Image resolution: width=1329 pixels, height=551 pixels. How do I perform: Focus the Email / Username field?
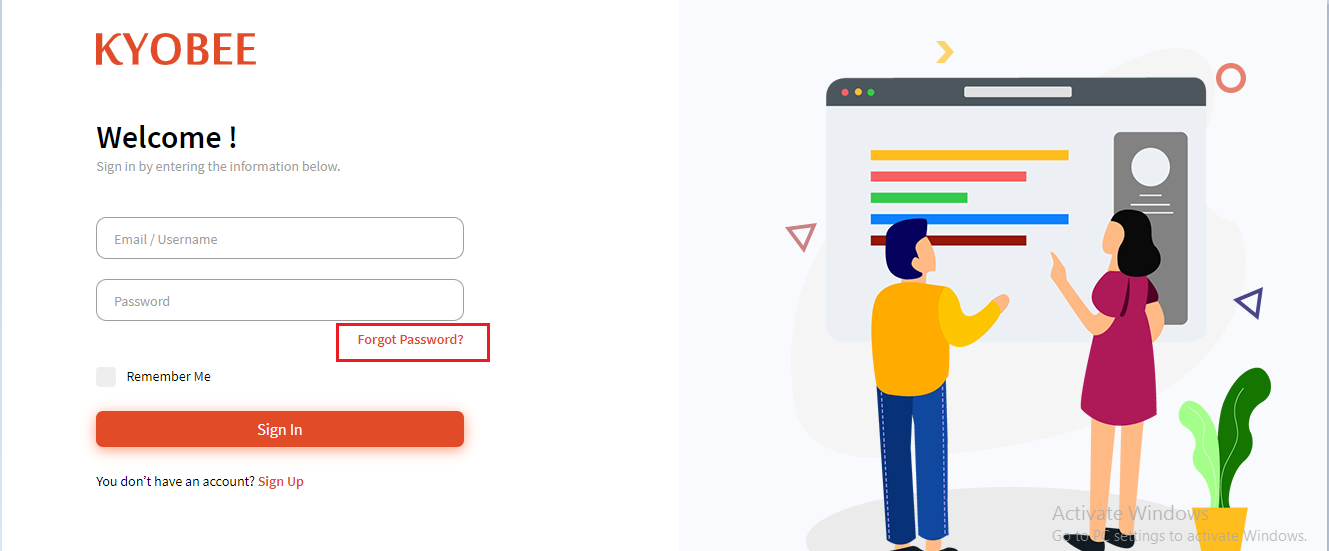(280, 238)
